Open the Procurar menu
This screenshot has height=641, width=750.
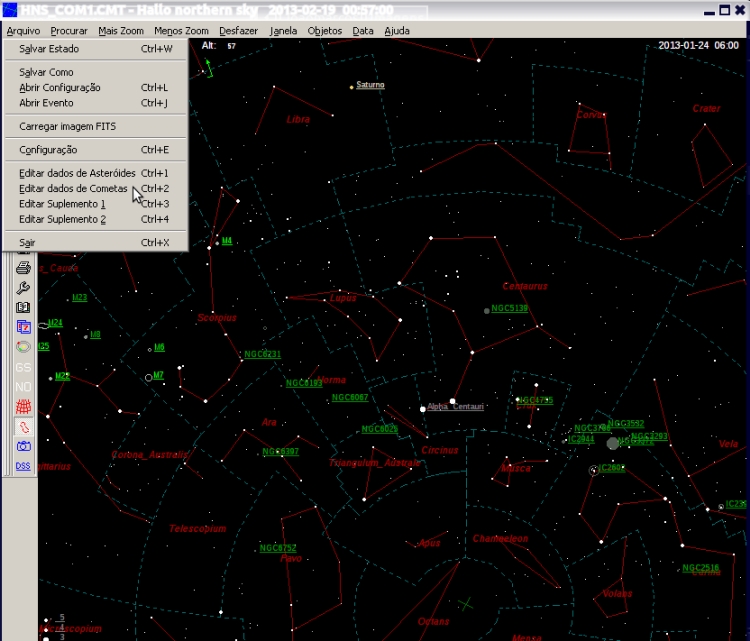[x=69, y=31]
